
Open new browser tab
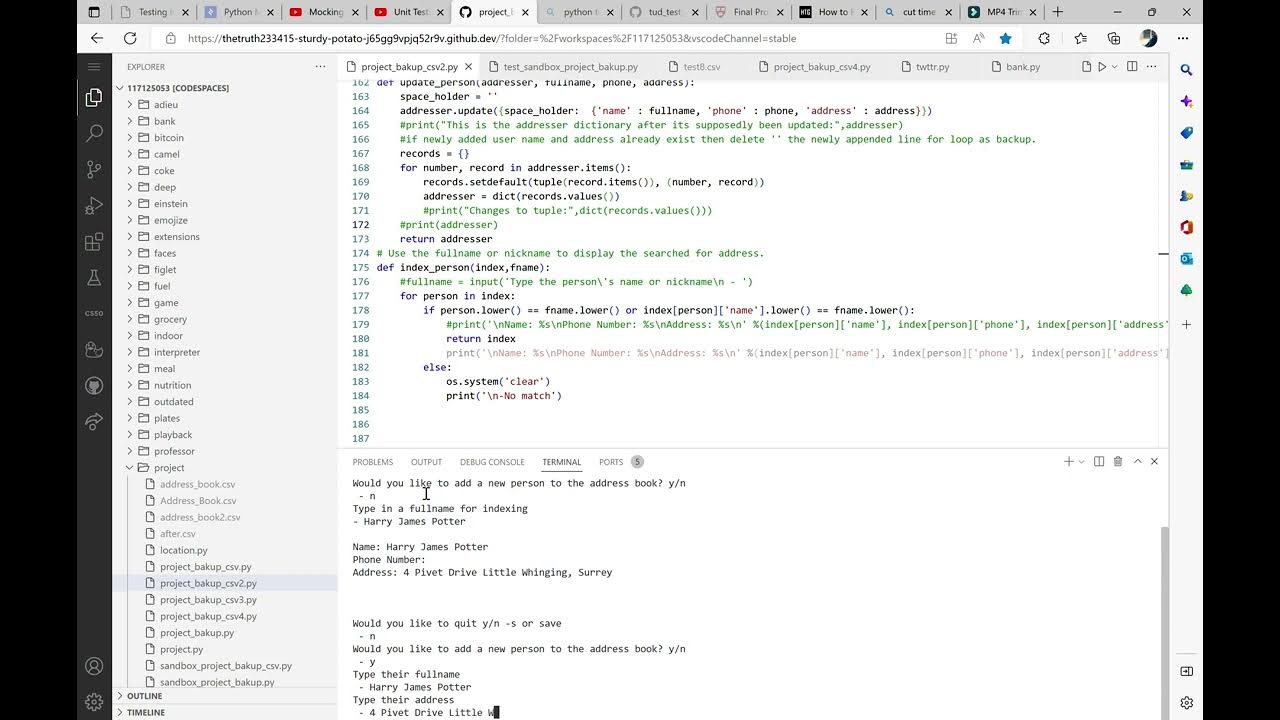point(1058,12)
